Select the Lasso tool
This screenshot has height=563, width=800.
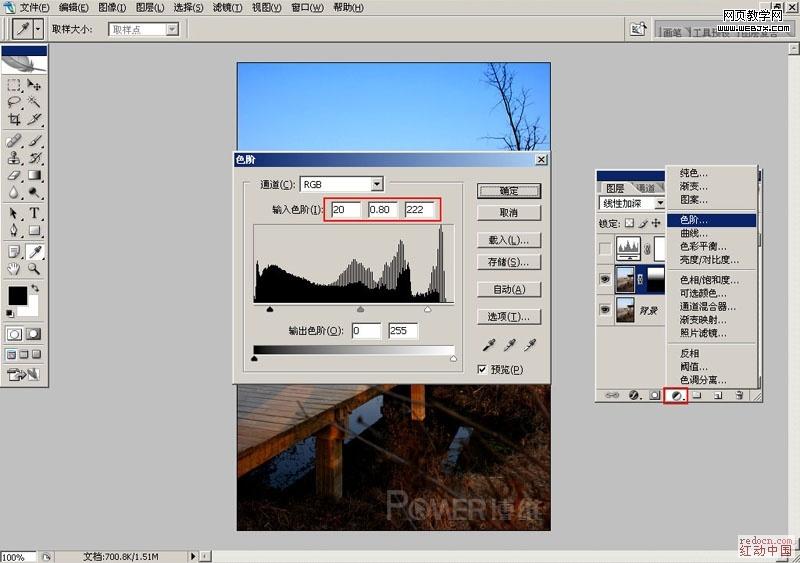tap(14, 102)
